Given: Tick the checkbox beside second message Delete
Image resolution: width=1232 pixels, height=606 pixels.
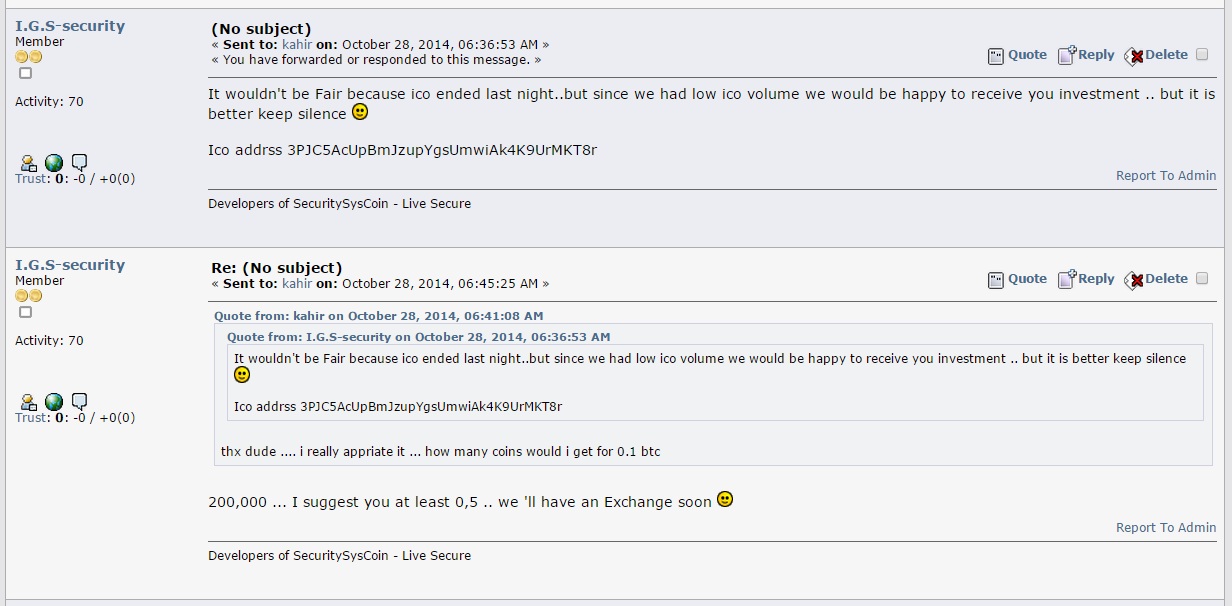Looking at the screenshot, I should 1202,279.
